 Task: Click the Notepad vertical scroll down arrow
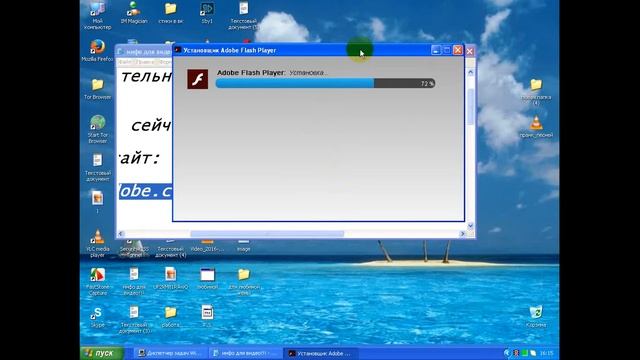[470, 226]
